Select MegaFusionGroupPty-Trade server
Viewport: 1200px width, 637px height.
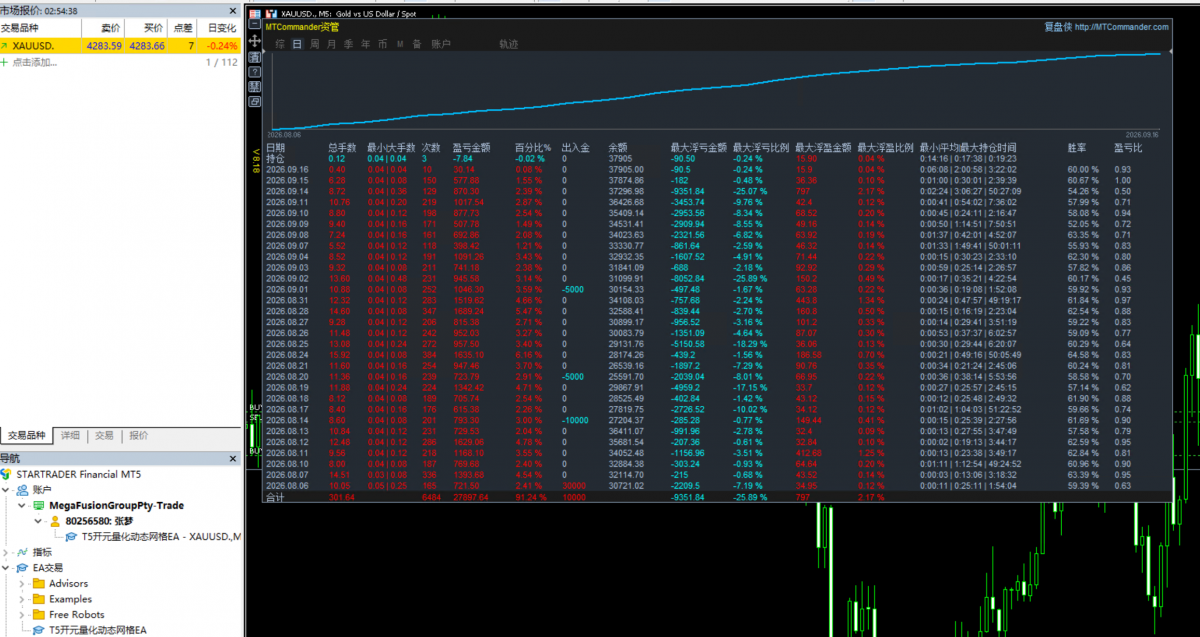pyautogui.click(x=116, y=505)
